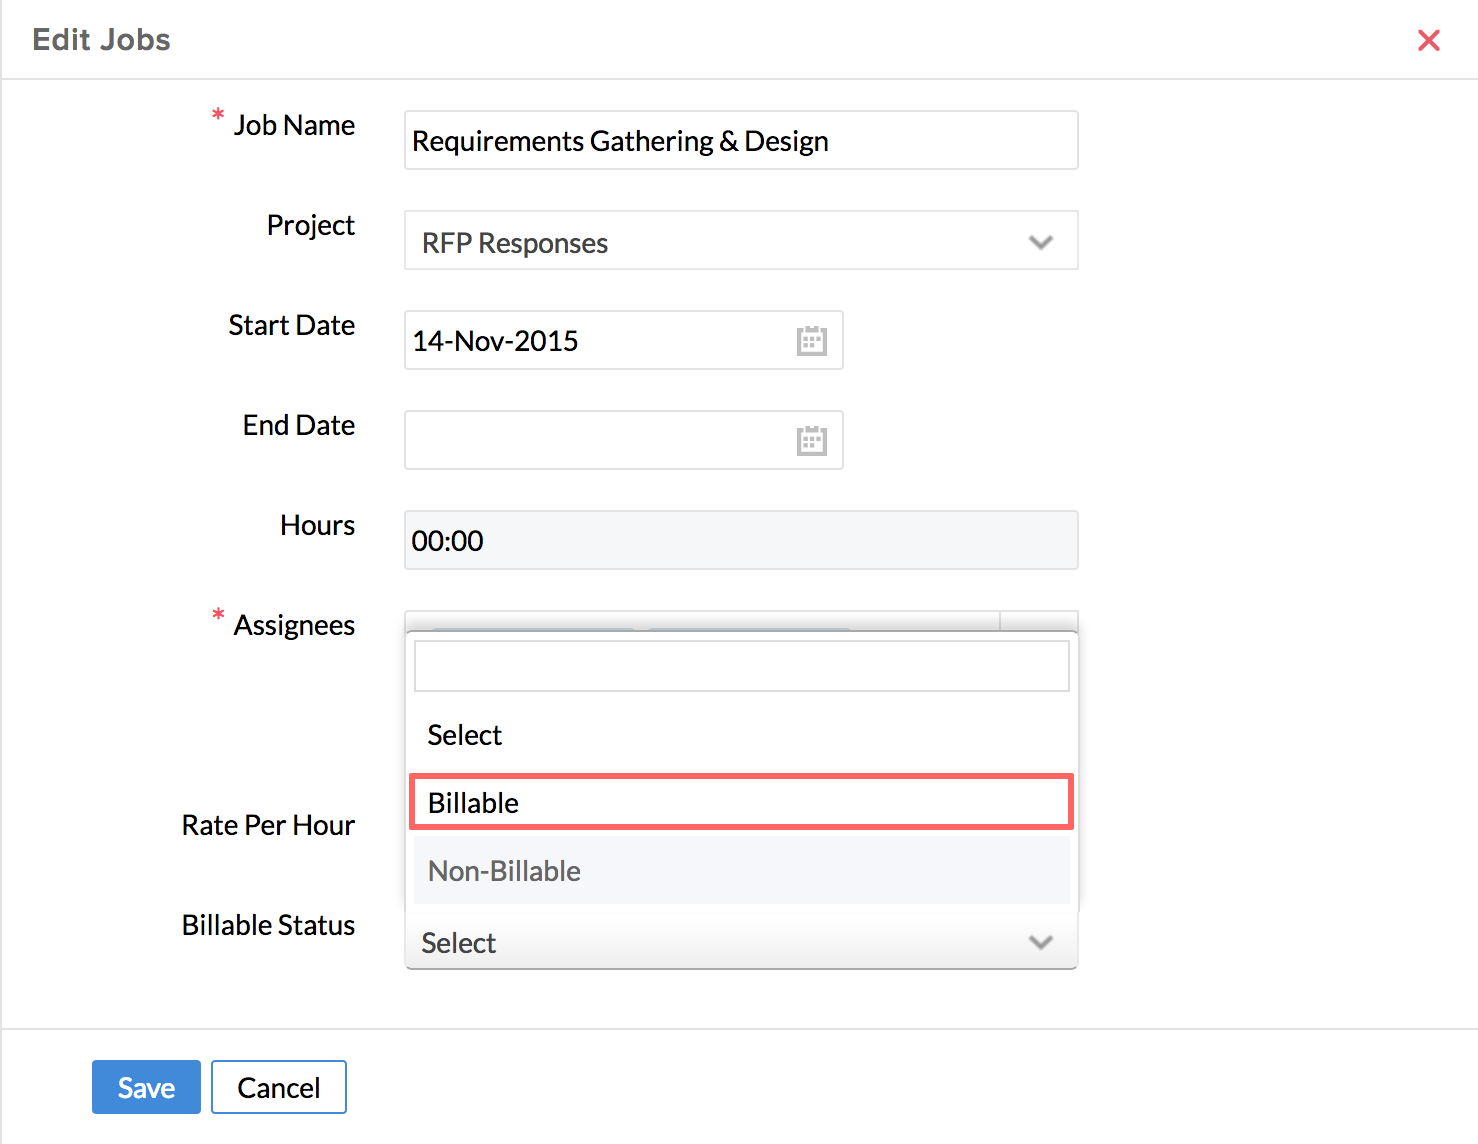The image size is (1478, 1144).
Task: Click the Billable Status chevron arrow
Action: point(1040,942)
